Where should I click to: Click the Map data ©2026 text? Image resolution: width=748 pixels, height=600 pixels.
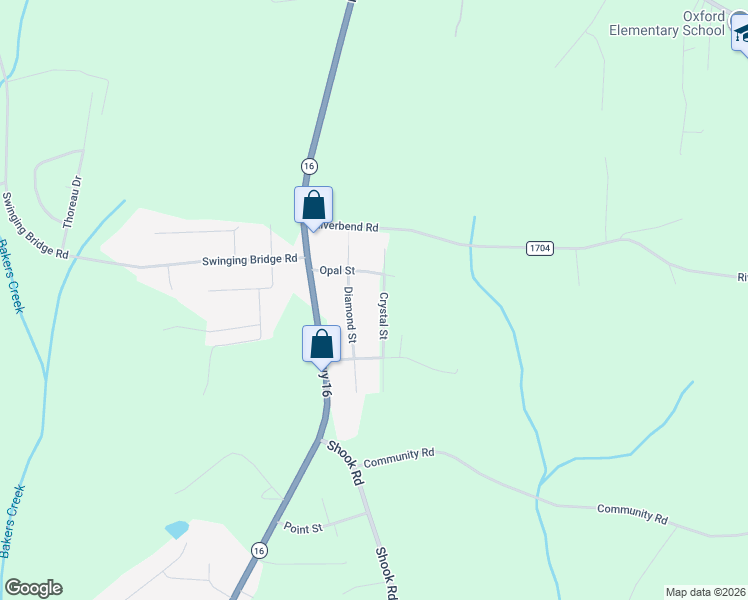[x=706, y=592]
